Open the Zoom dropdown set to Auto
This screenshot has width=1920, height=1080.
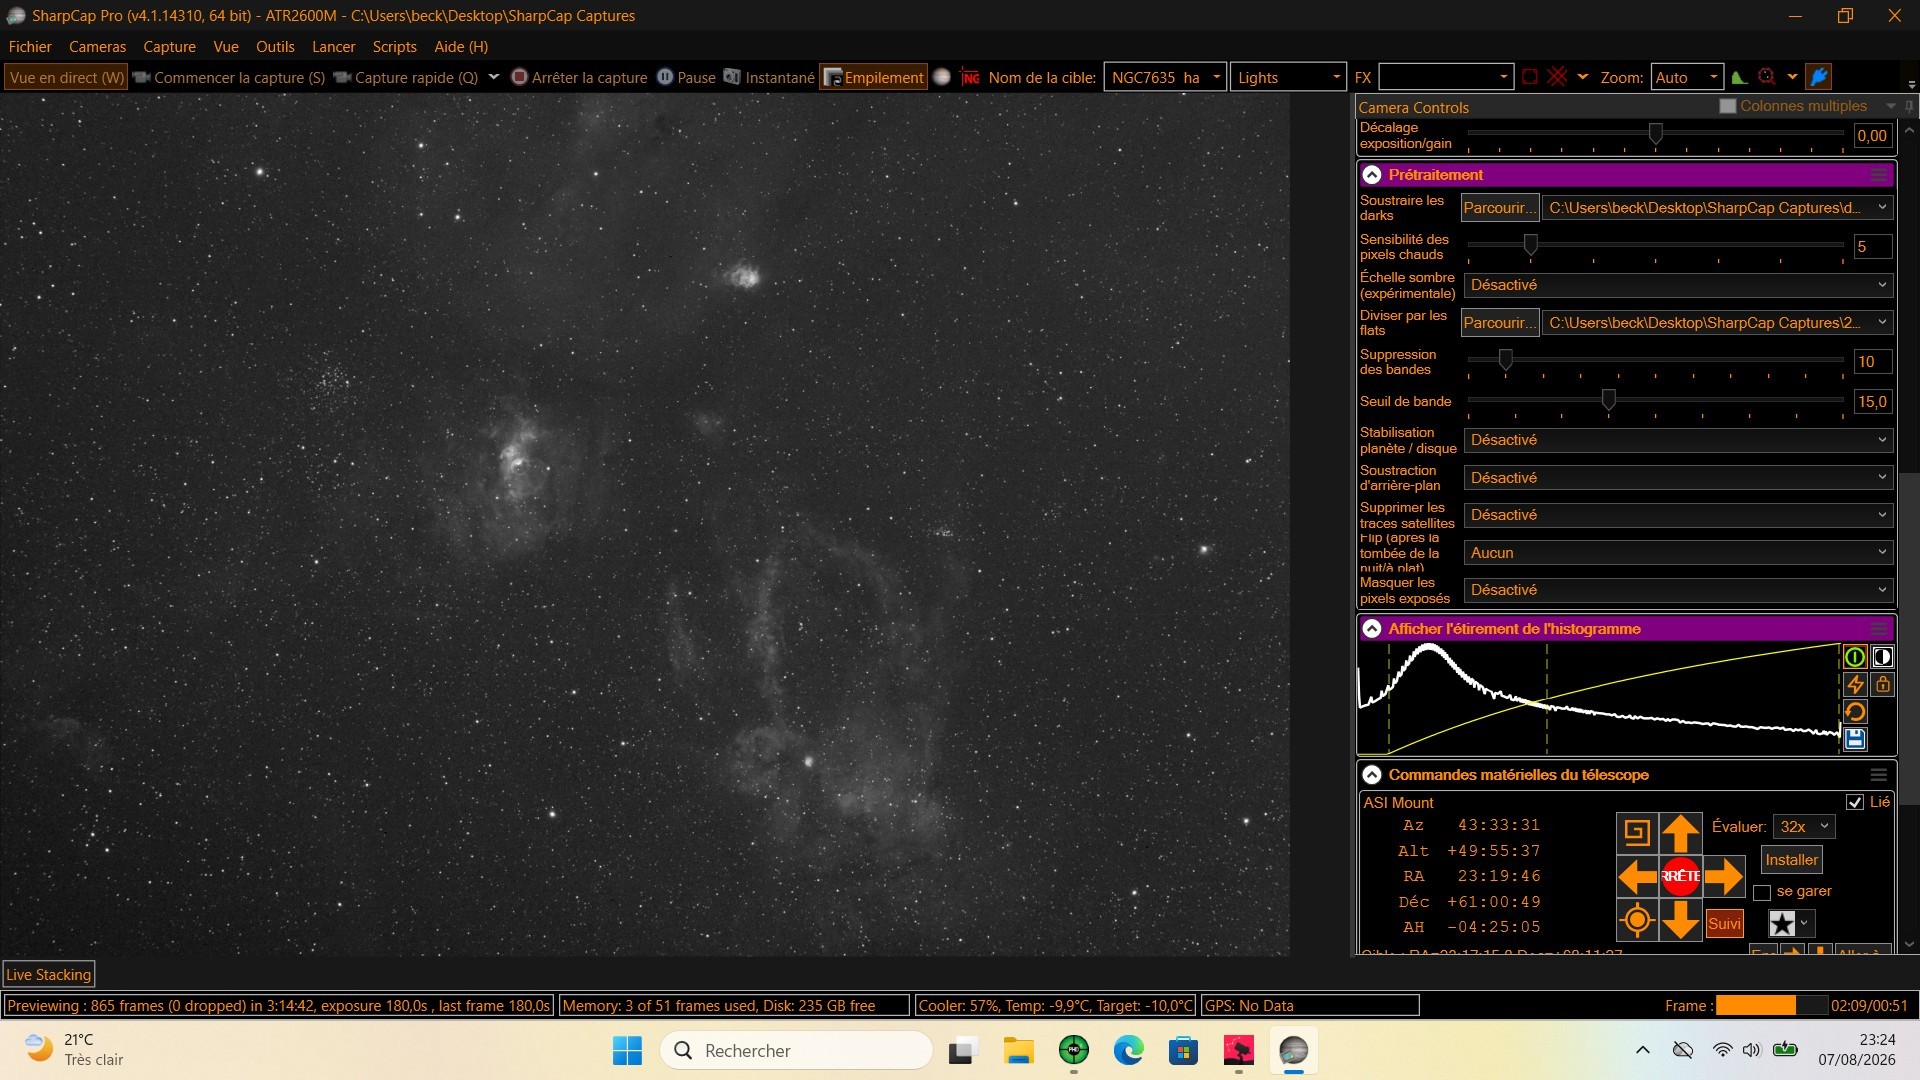(1687, 77)
